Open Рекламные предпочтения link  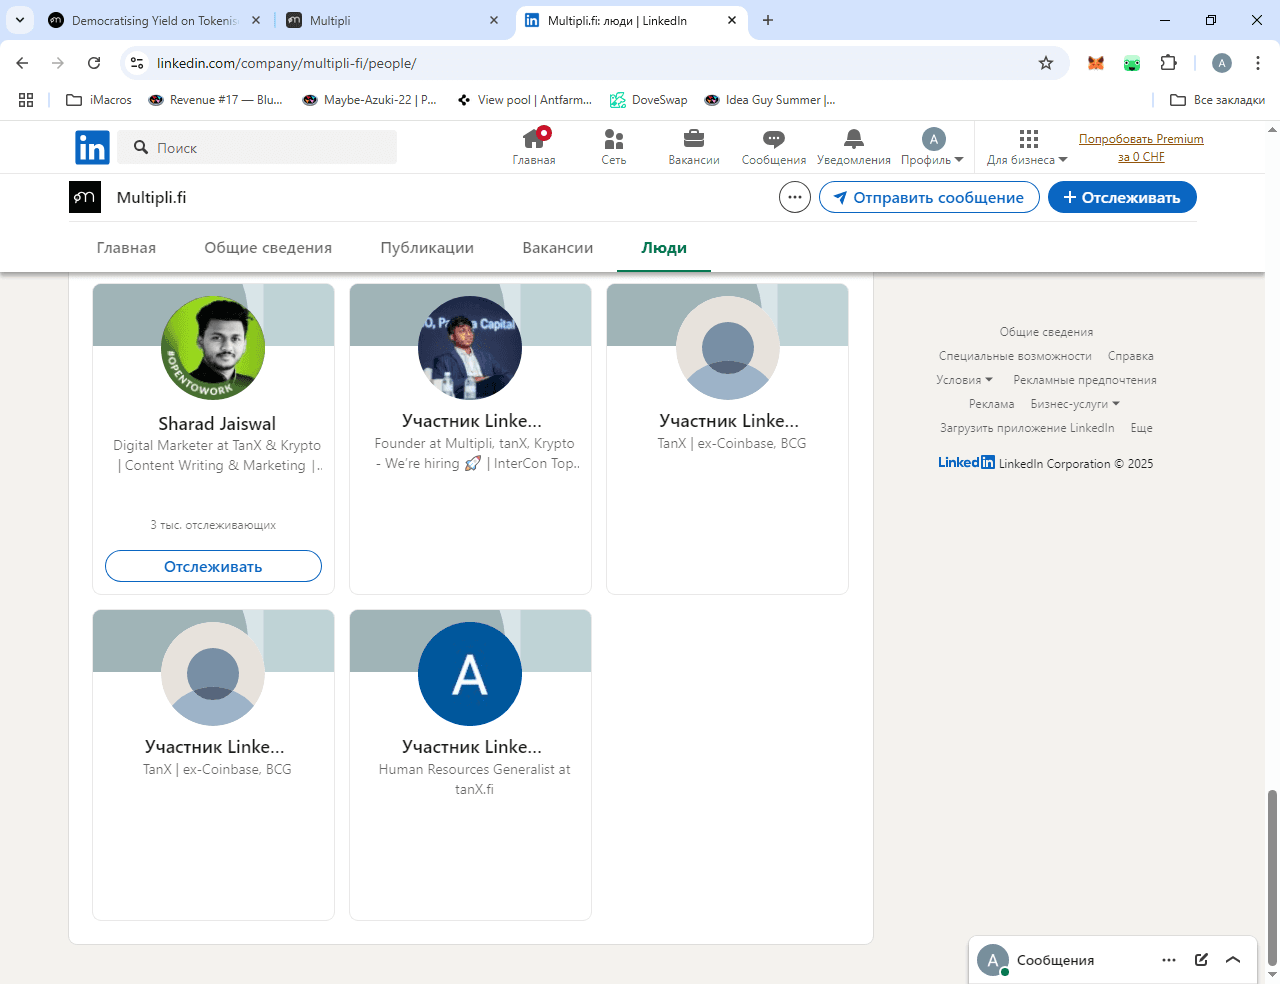tap(1085, 380)
